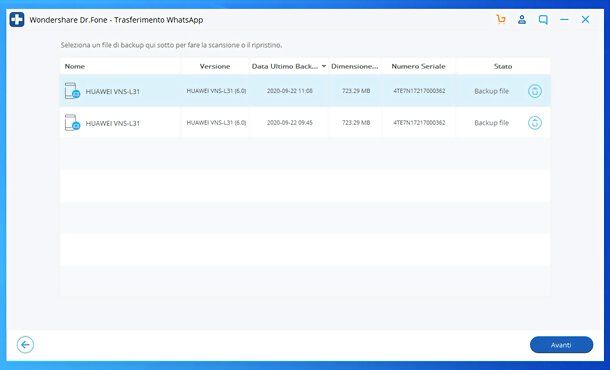Image resolution: width=610 pixels, height=370 pixels.
Task: Click the Numero Seriale column header
Action: [418, 66]
